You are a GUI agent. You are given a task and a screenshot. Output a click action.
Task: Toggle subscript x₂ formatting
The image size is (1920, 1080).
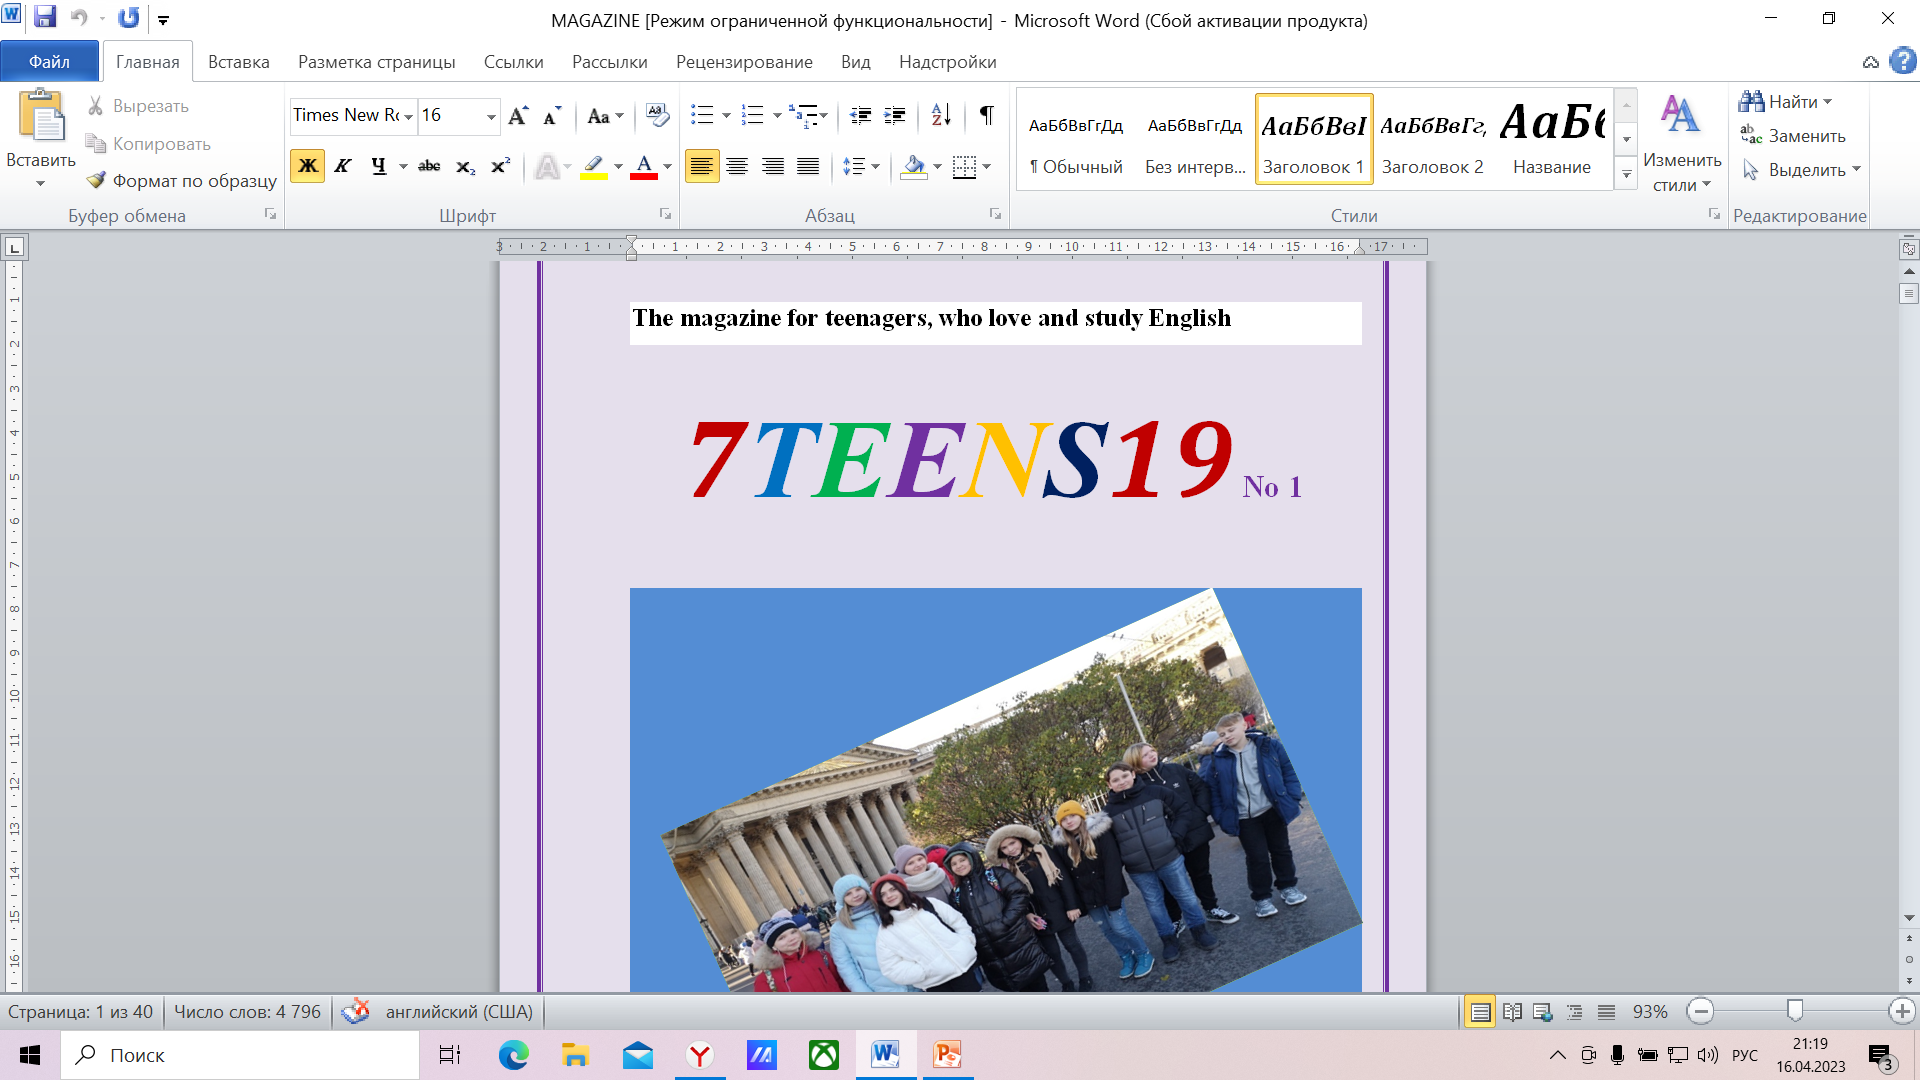(465, 166)
